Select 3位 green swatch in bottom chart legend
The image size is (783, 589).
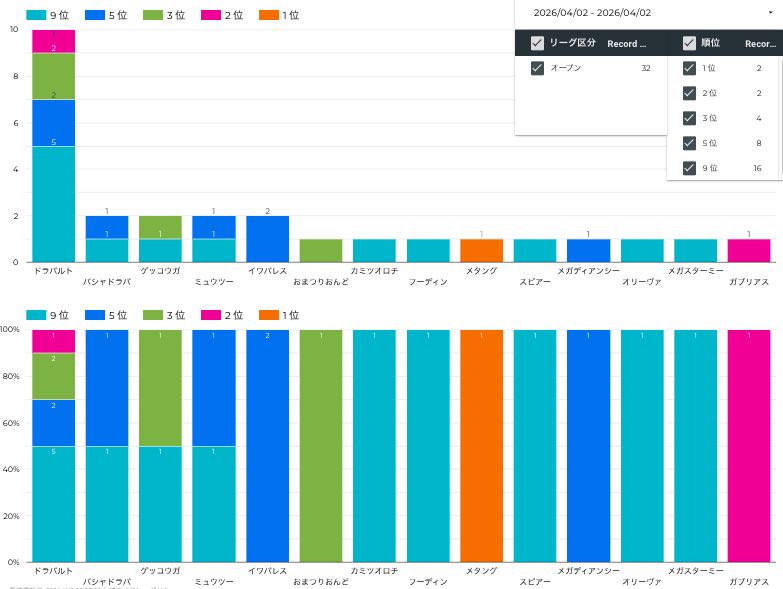152,315
